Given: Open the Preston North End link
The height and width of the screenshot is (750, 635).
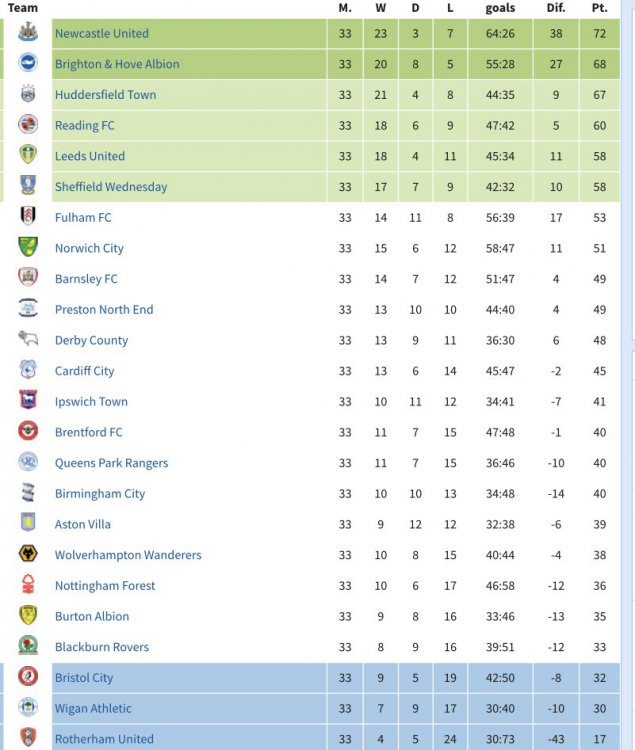Looking at the screenshot, I should (104, 310).
